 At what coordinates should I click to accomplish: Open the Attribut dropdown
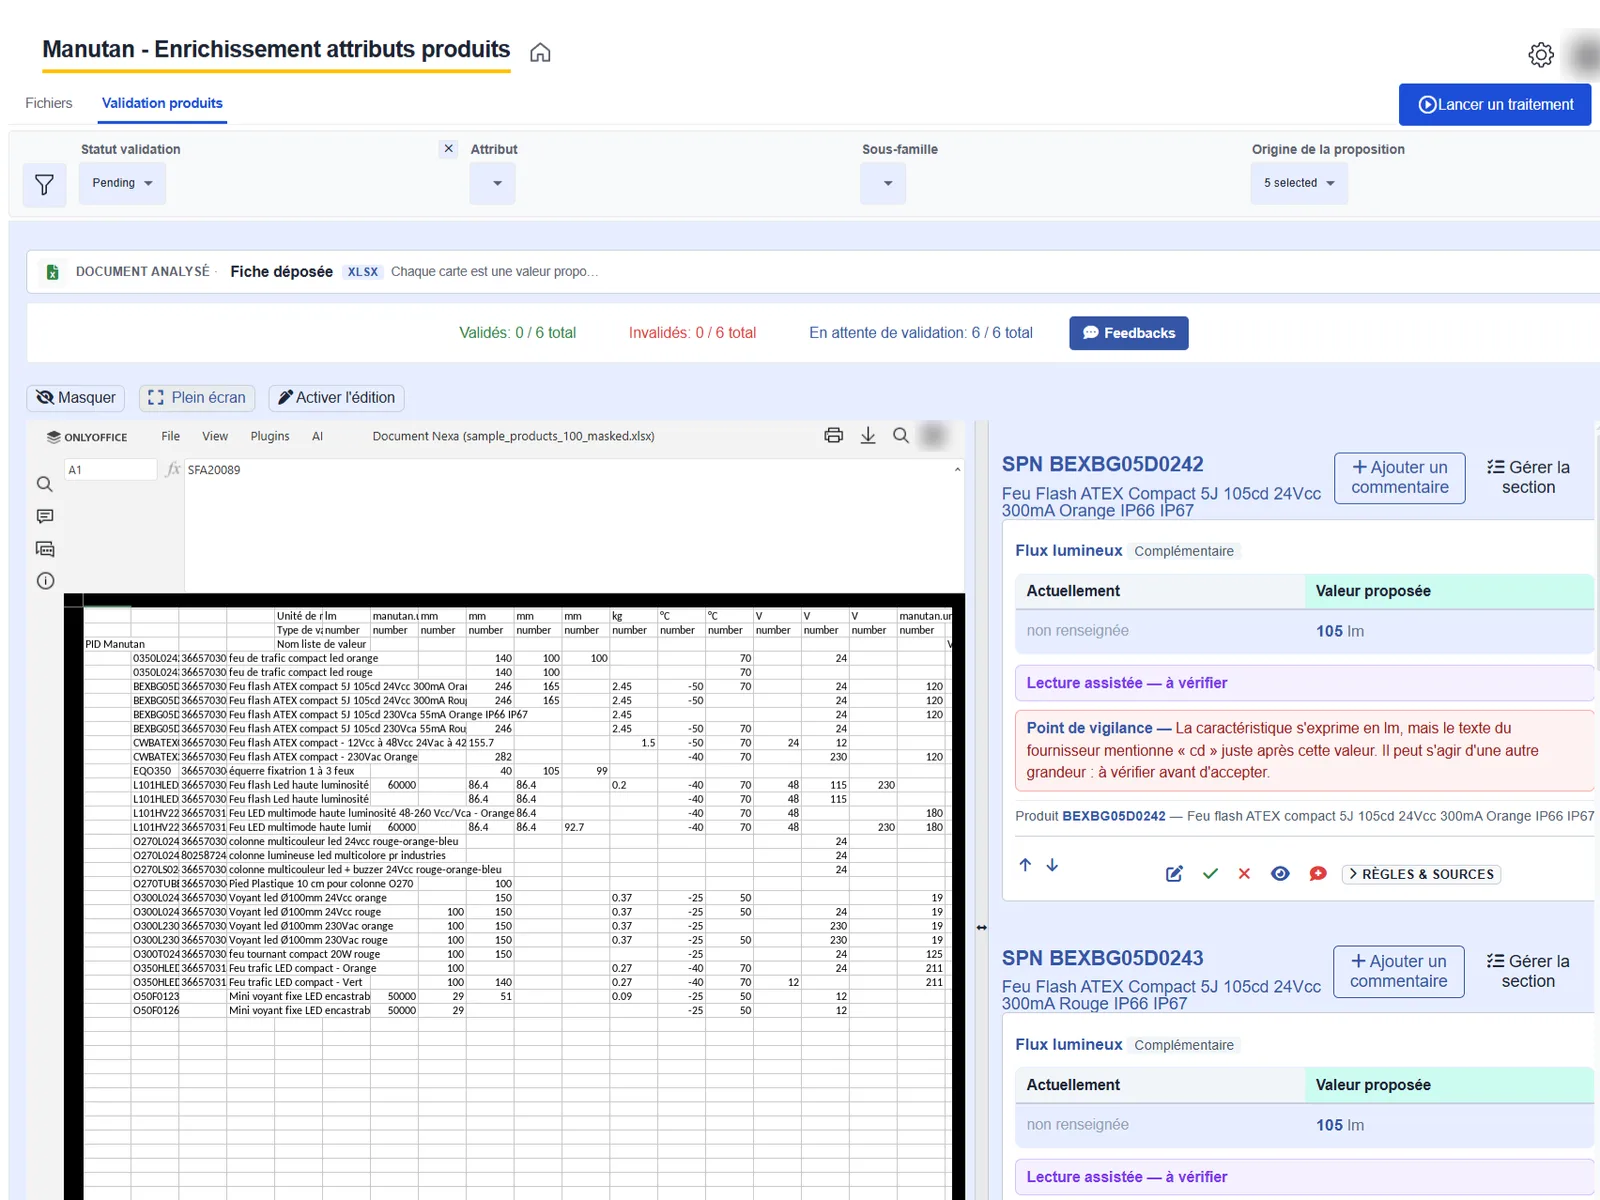(x=493, y=183)
